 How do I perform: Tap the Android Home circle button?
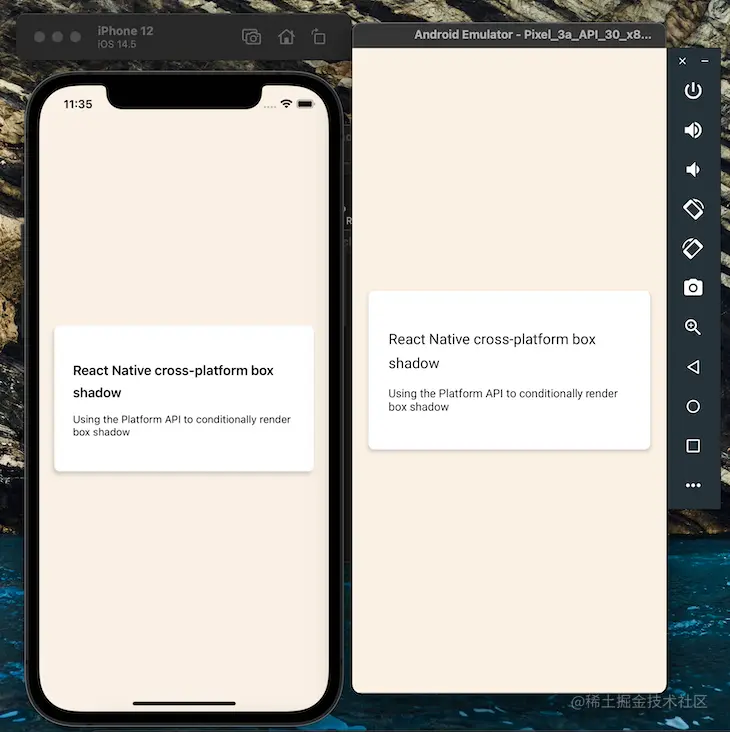pos(693,406)
